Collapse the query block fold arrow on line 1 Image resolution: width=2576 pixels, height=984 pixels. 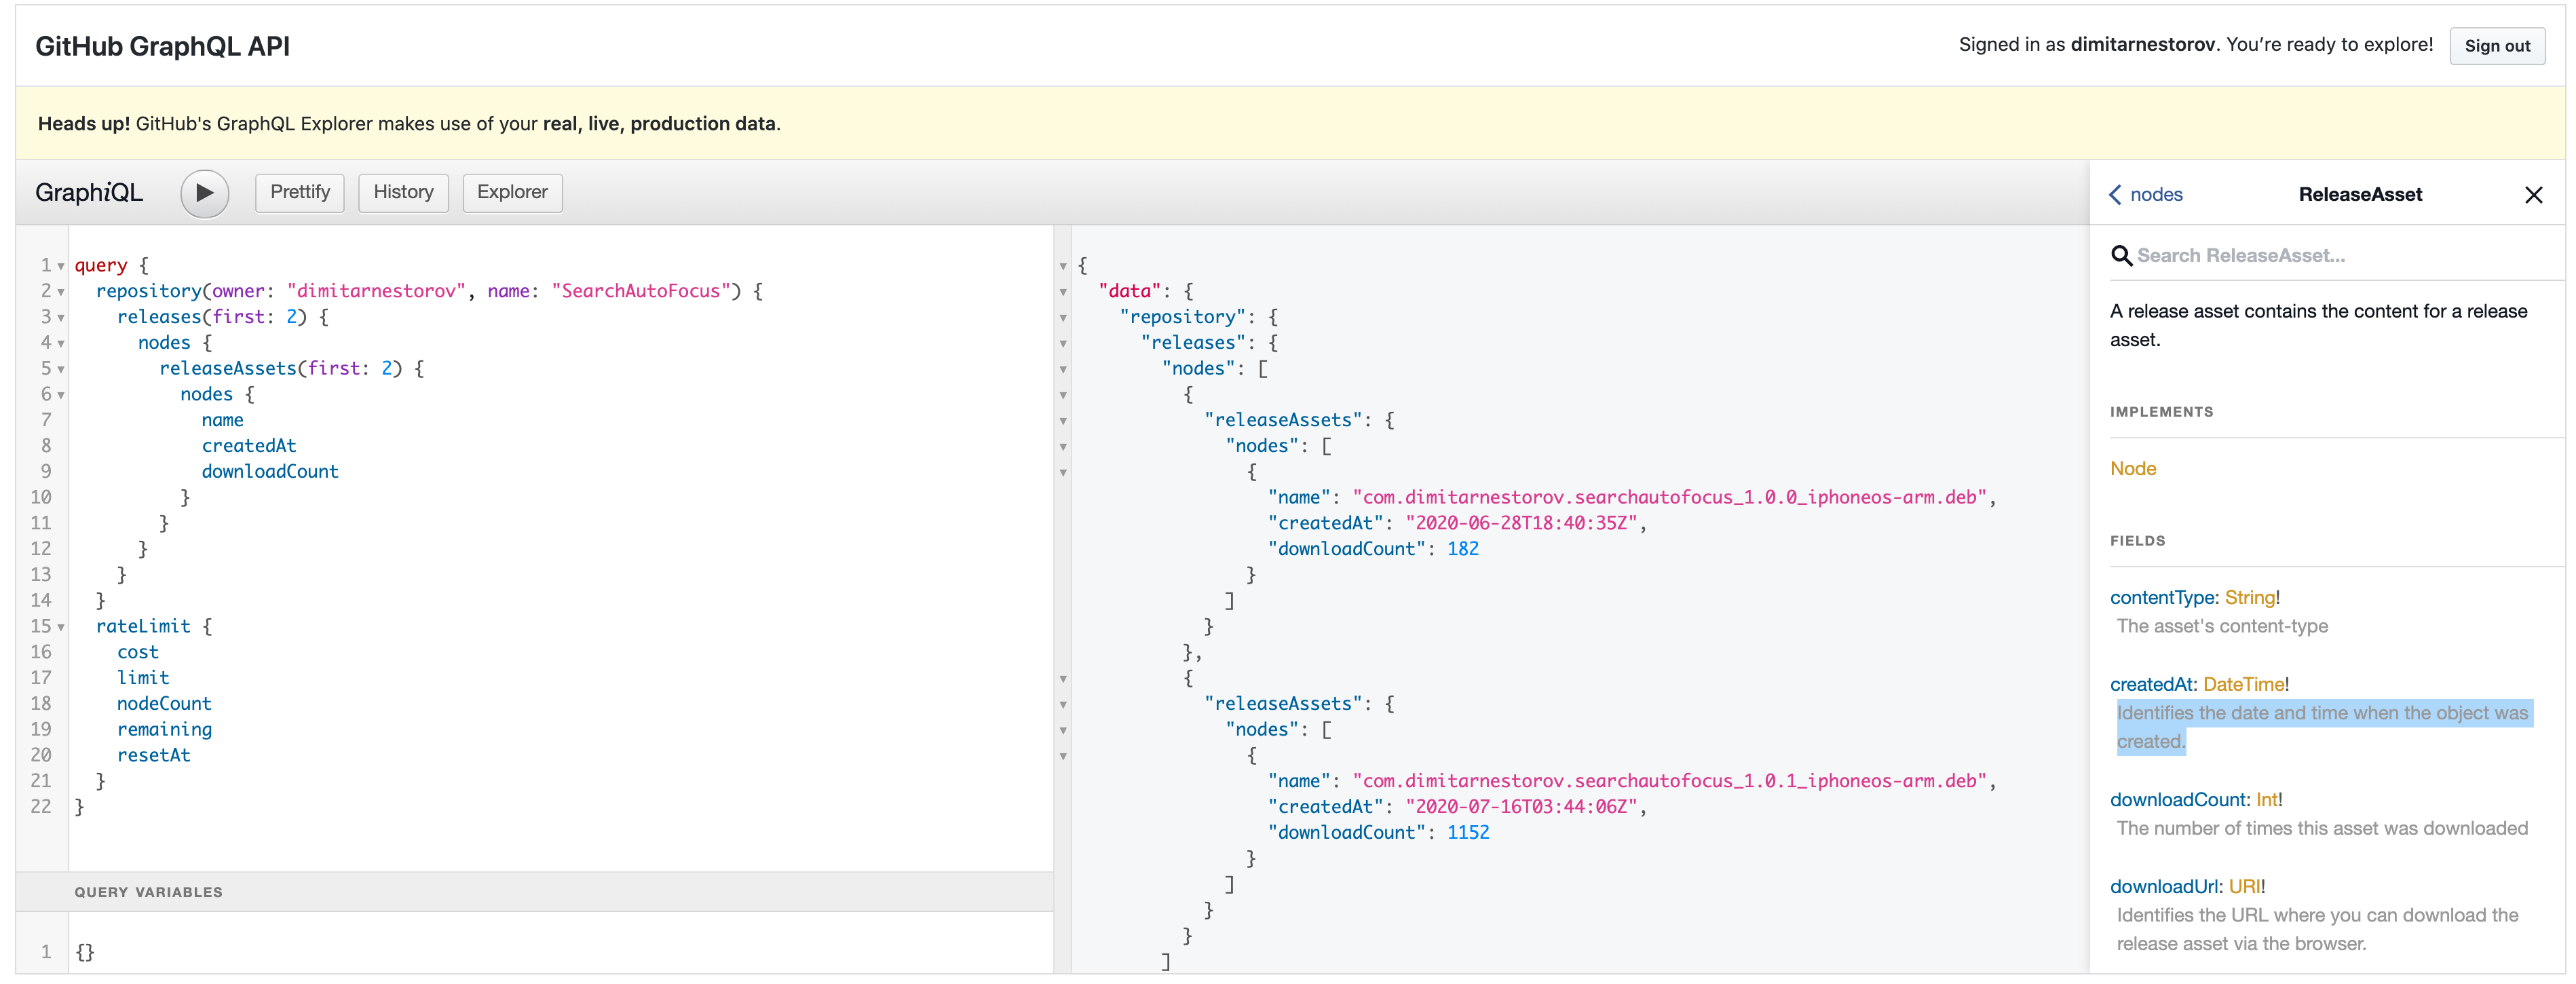(x=62, y=267)
